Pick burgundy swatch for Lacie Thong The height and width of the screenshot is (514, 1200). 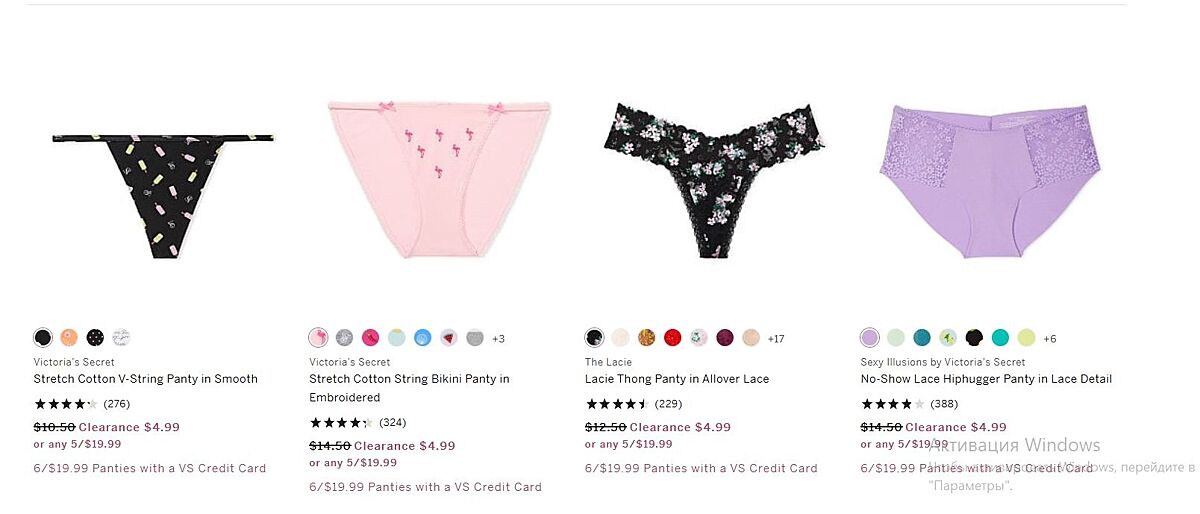[725, 338]
